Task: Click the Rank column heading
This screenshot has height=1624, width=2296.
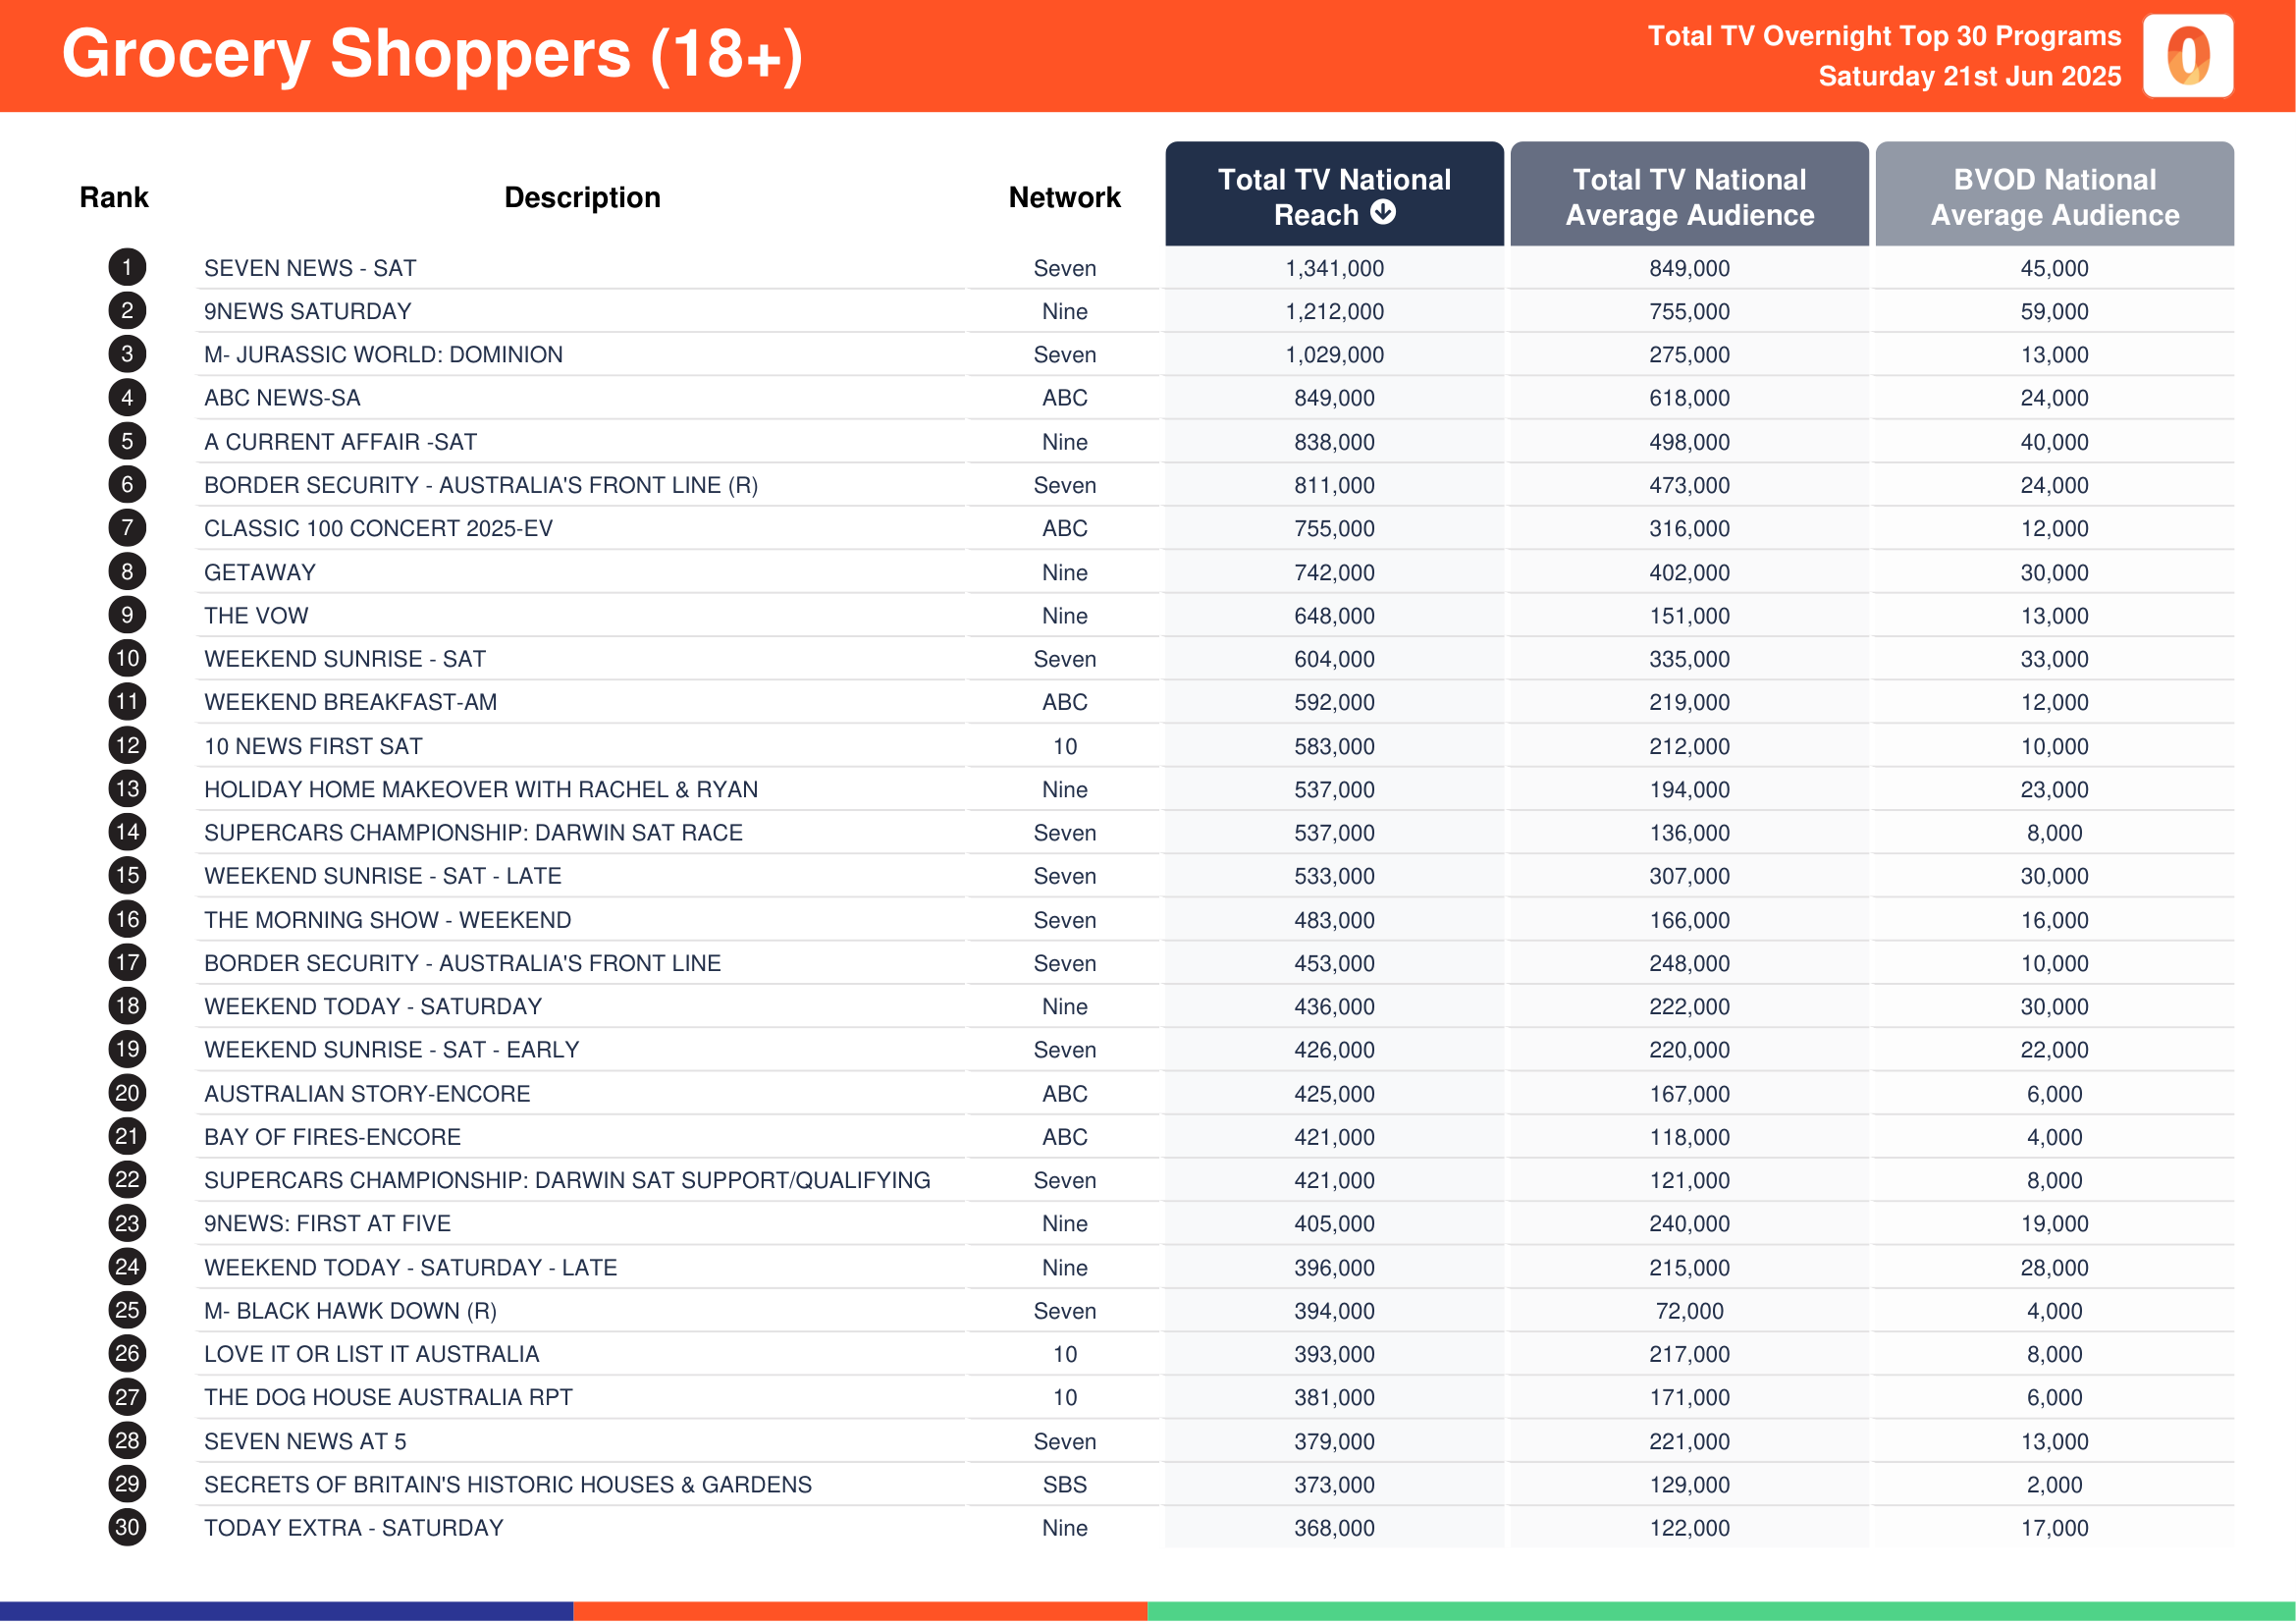Action: (114, 197)
